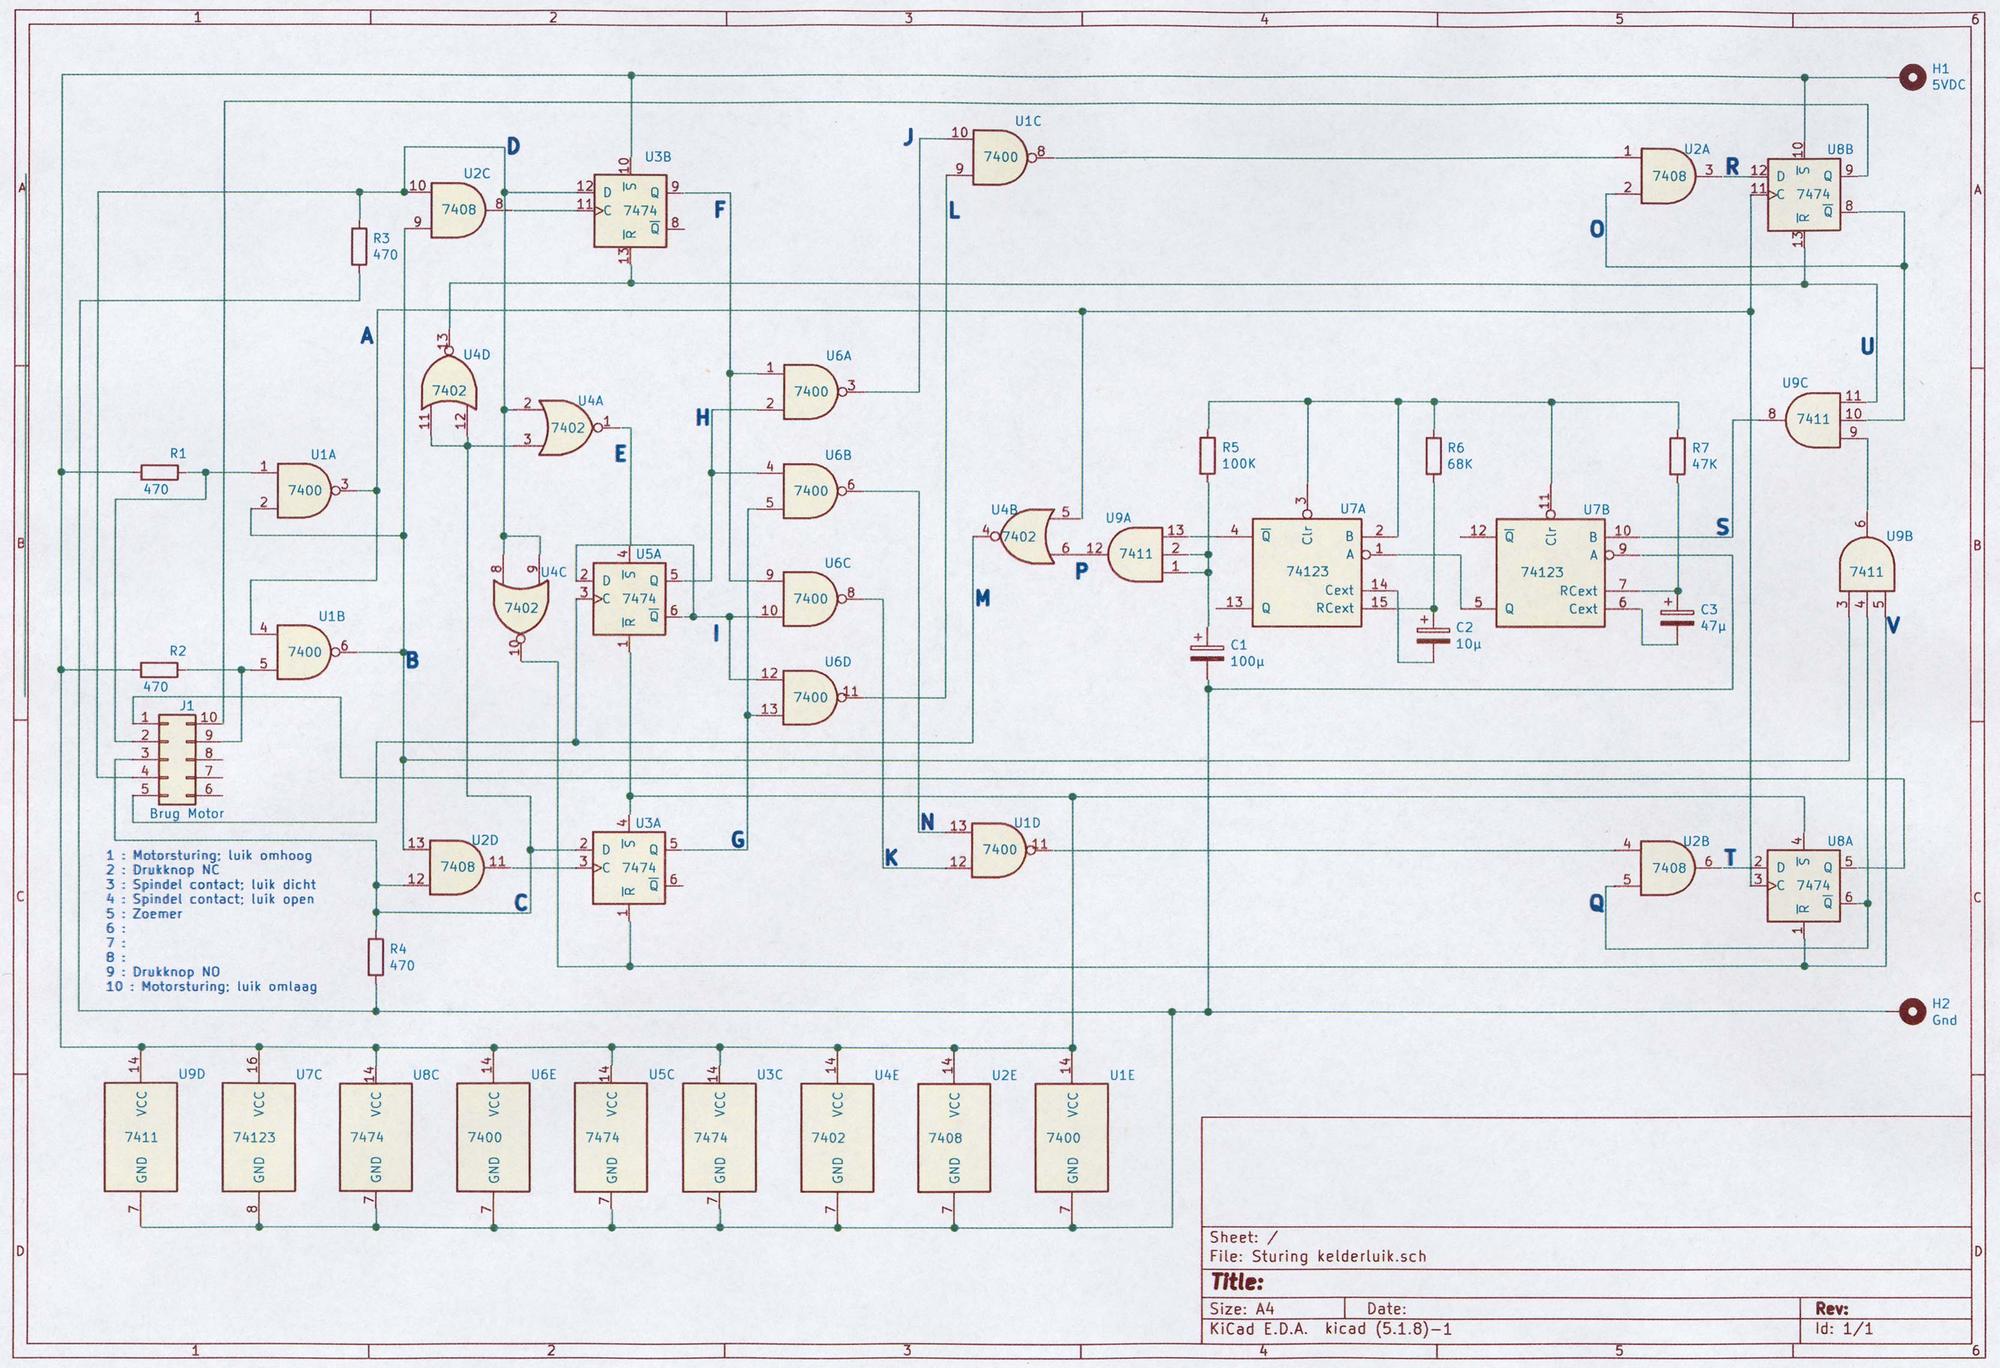This screenshot has width=2000, height=1368.
Task: Click the U8C 7474 power unit
Action: 376,1137
